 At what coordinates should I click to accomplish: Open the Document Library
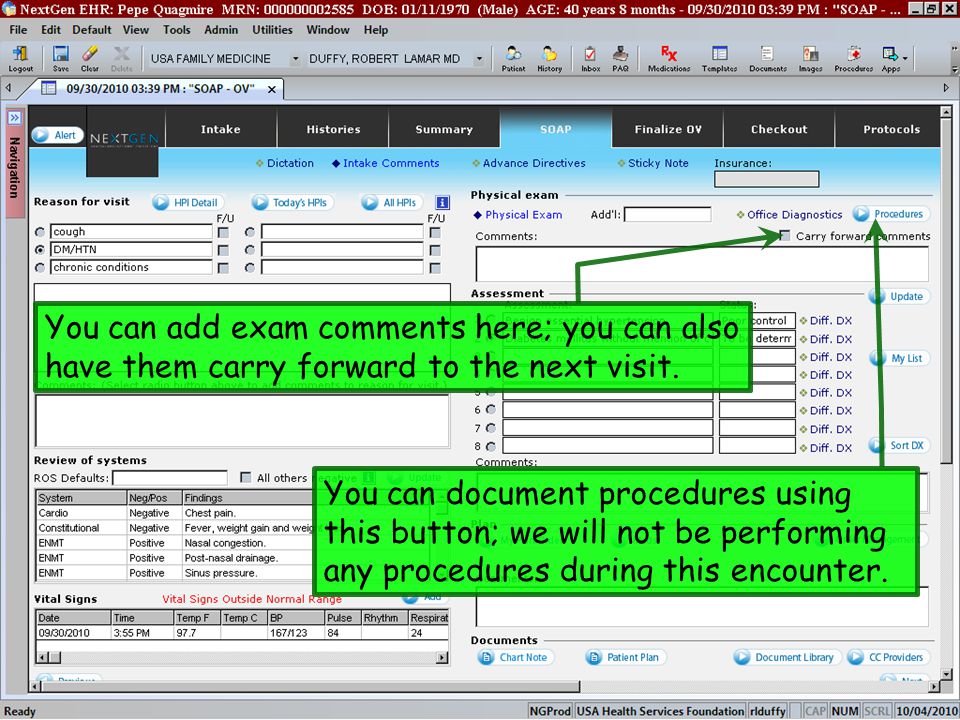pyautogui.click(x=787, y=657)
